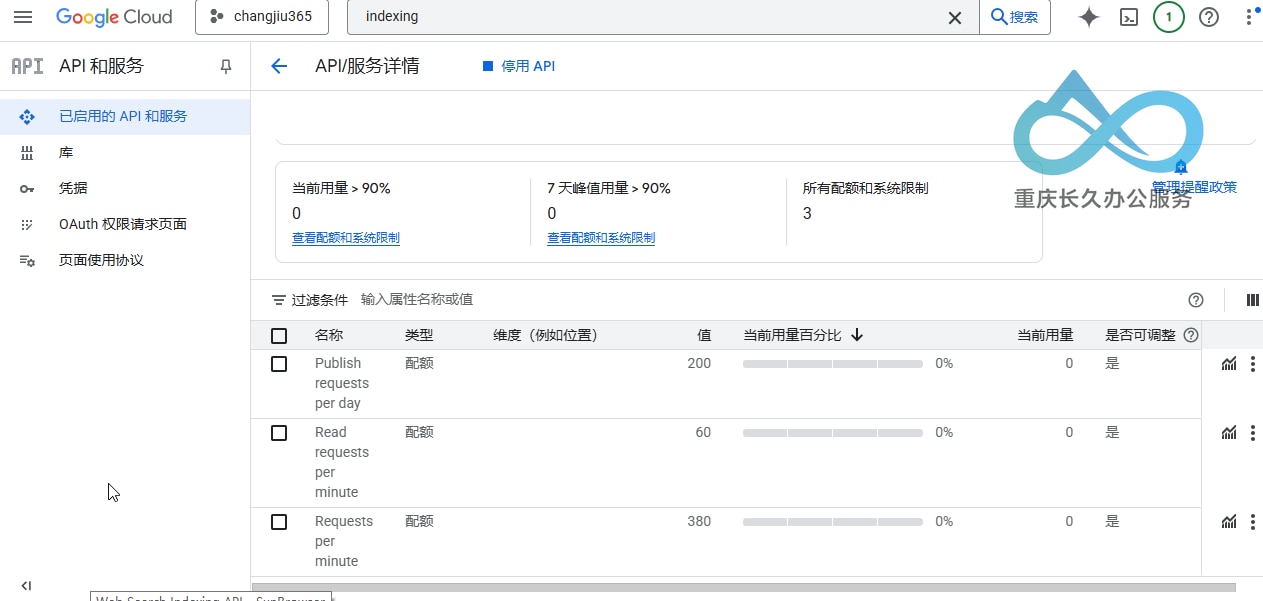Click Publish requests usage progress bar
The width and height of the screenshot is (1263, 601).
[832, 364]
